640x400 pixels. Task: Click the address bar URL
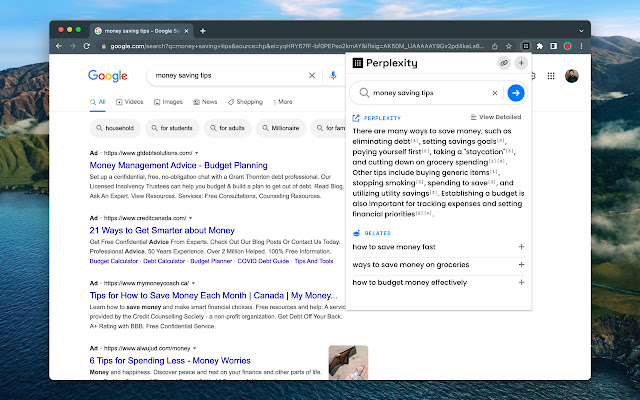[x=297, y=46]
